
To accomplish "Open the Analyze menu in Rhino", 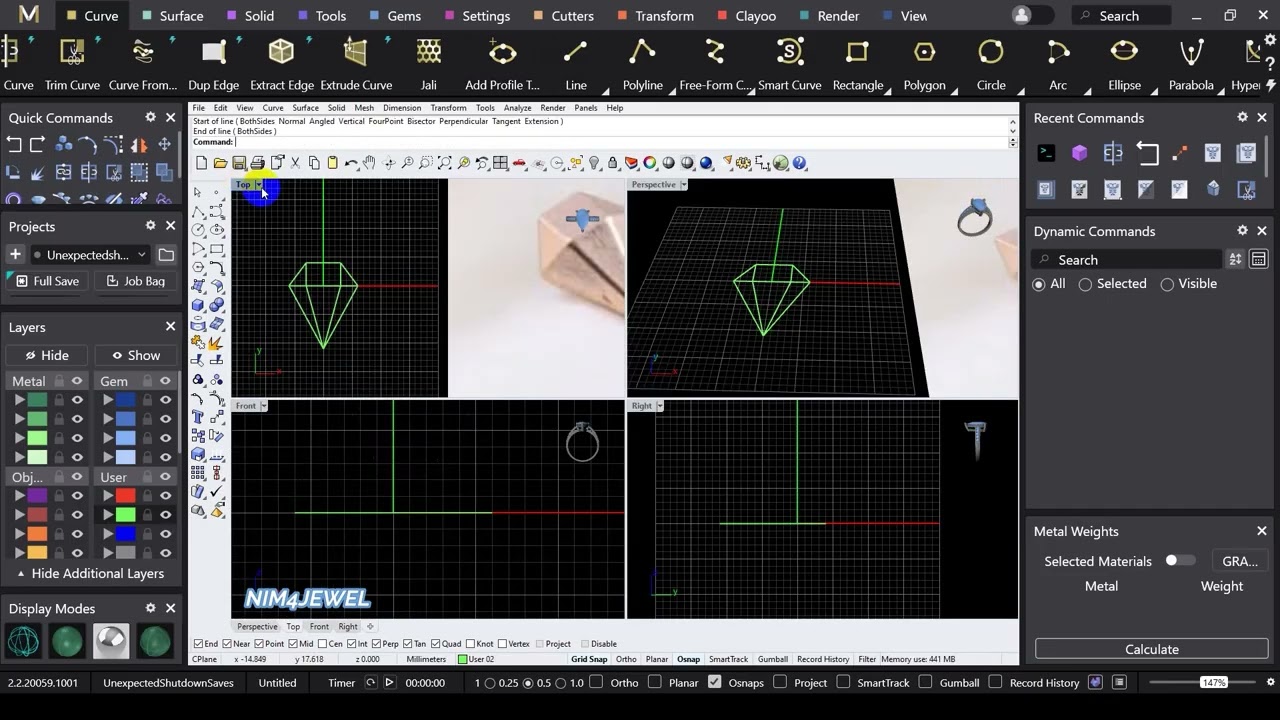I will 517,108.
